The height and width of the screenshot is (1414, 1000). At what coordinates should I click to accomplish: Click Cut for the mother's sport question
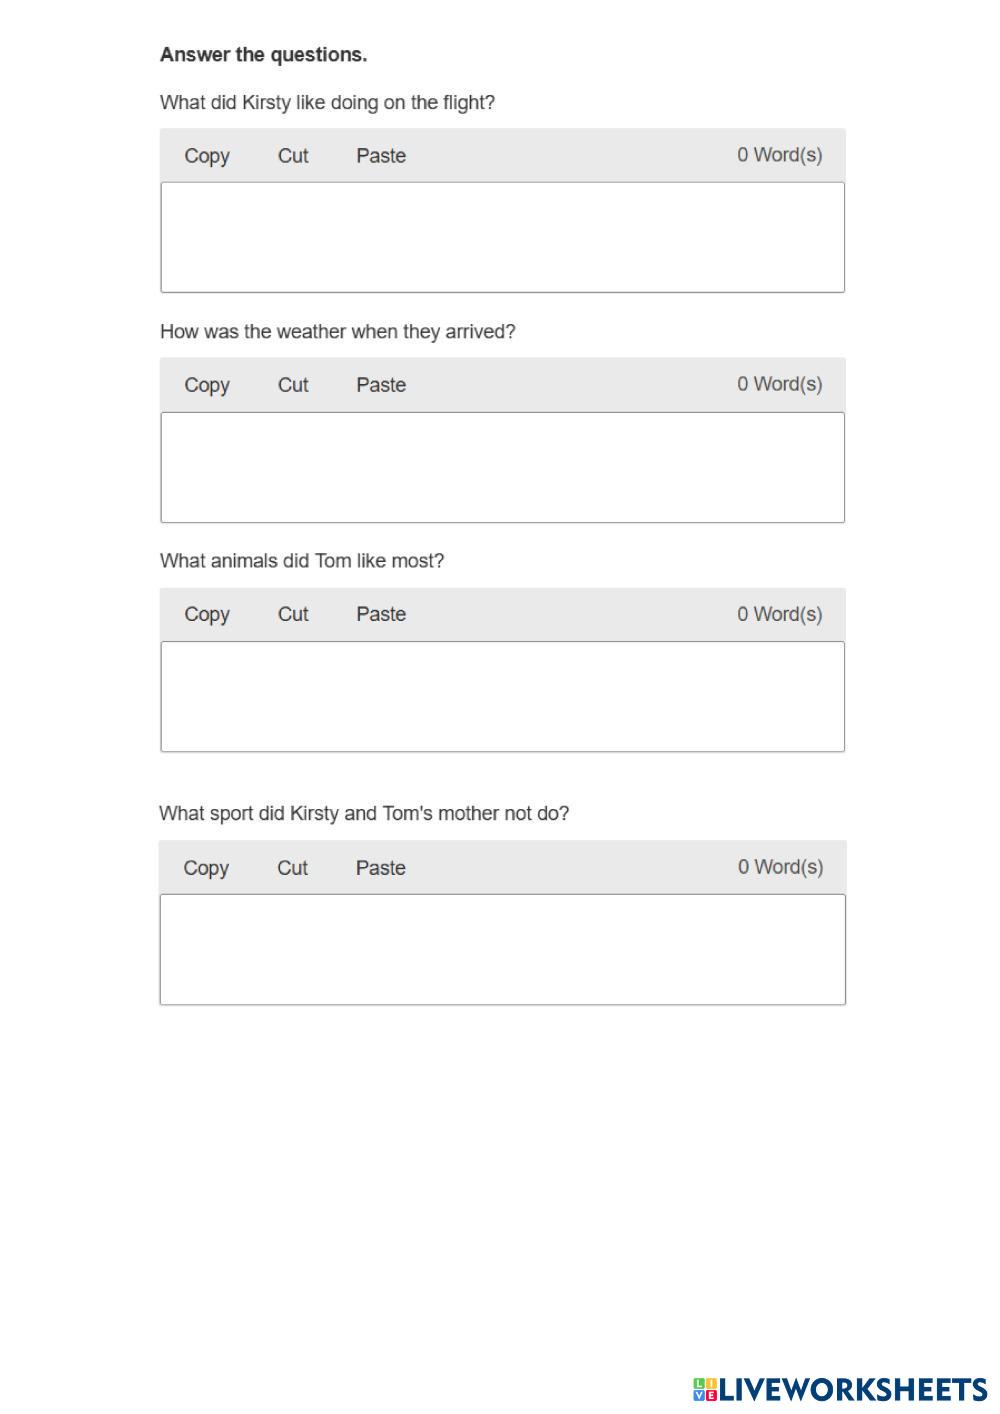pos(292,868)
